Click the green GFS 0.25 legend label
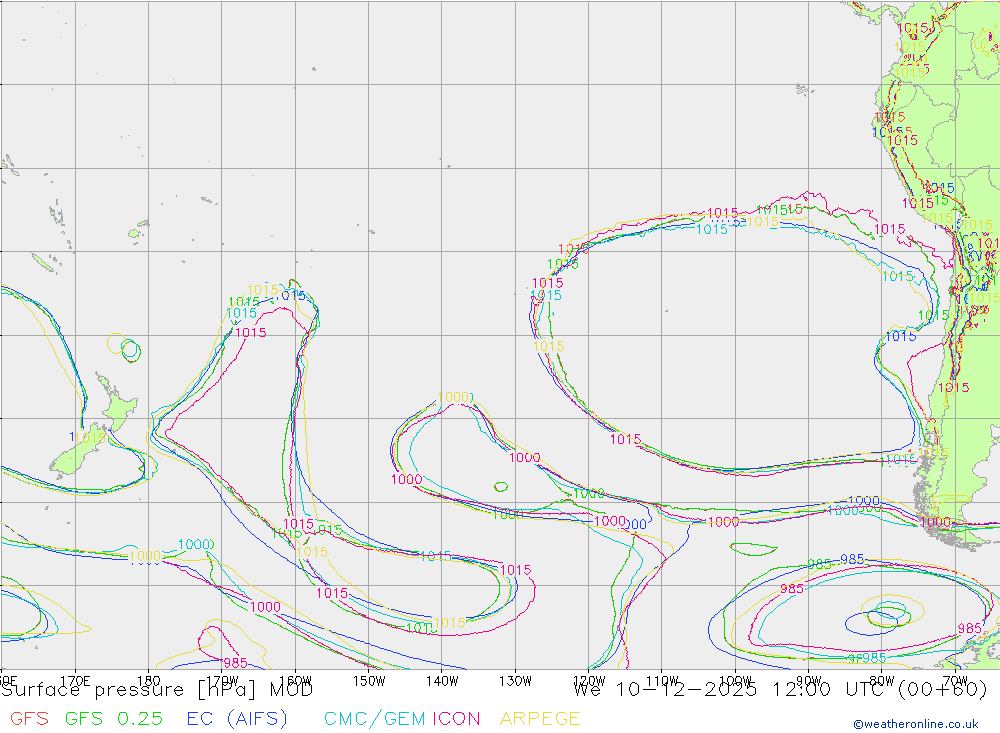 pyautogui.click(x=114, y=719)
